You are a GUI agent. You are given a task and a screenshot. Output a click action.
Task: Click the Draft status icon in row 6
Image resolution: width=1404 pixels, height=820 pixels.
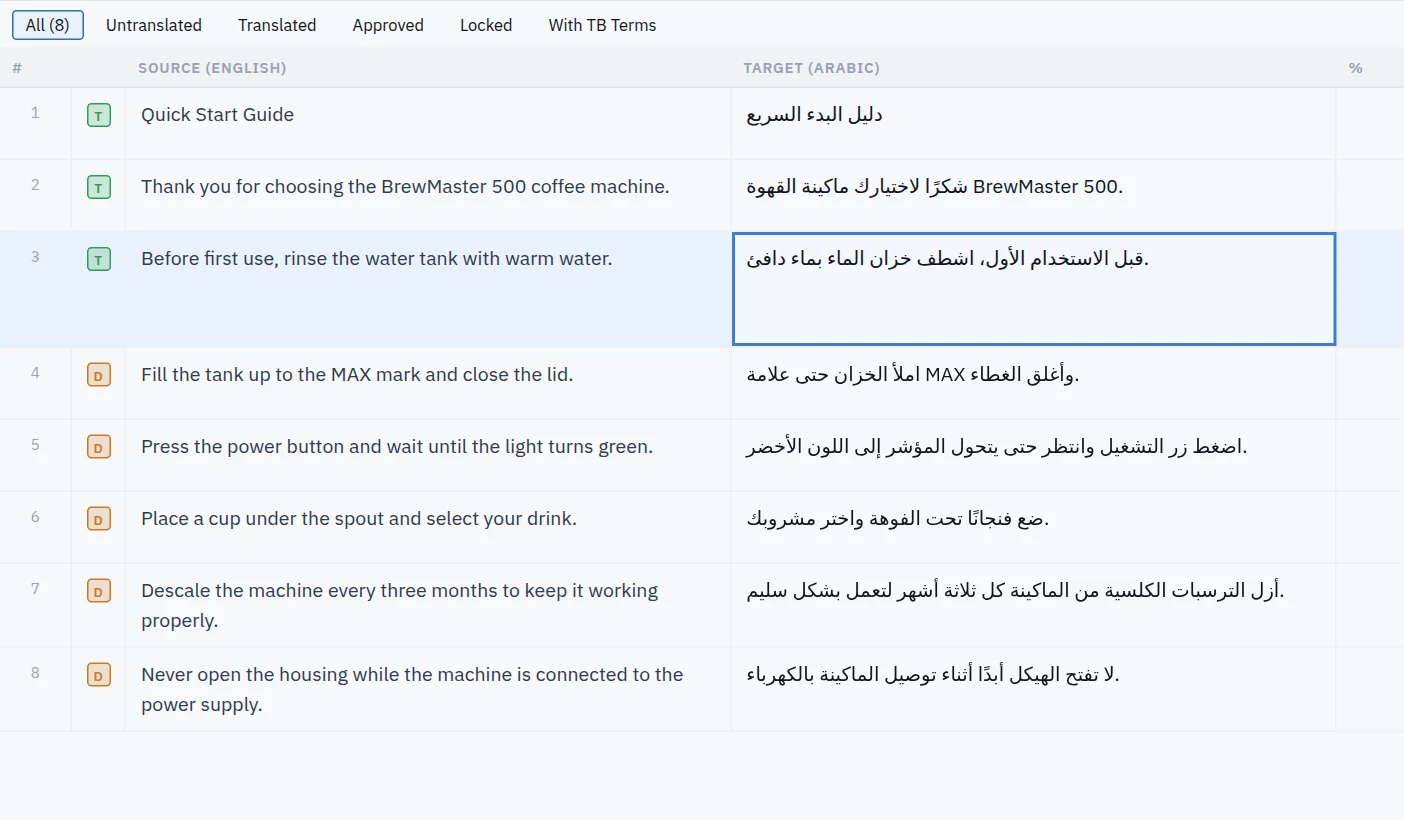point(98,519)
